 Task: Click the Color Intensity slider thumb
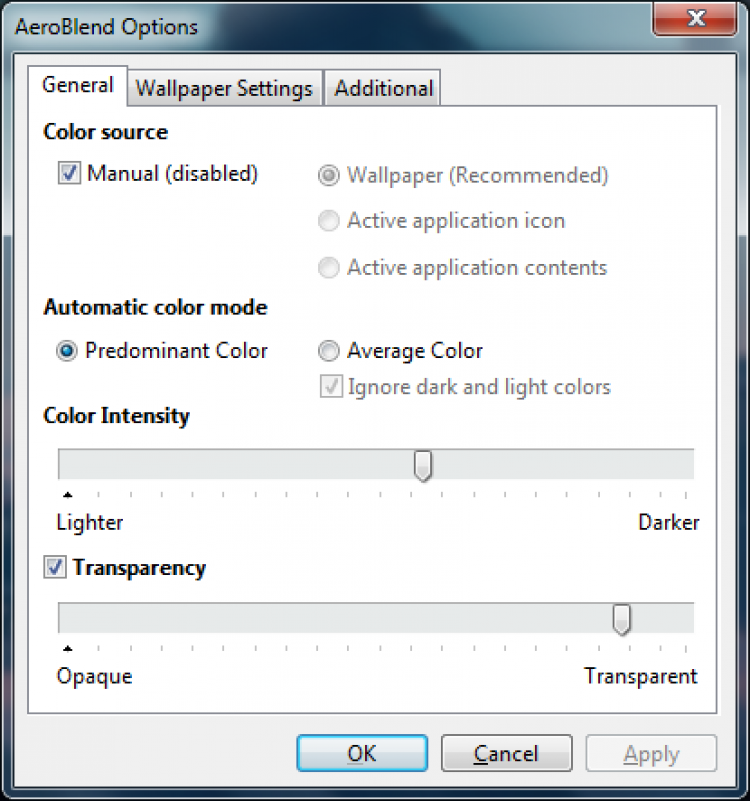coord(423,465)
